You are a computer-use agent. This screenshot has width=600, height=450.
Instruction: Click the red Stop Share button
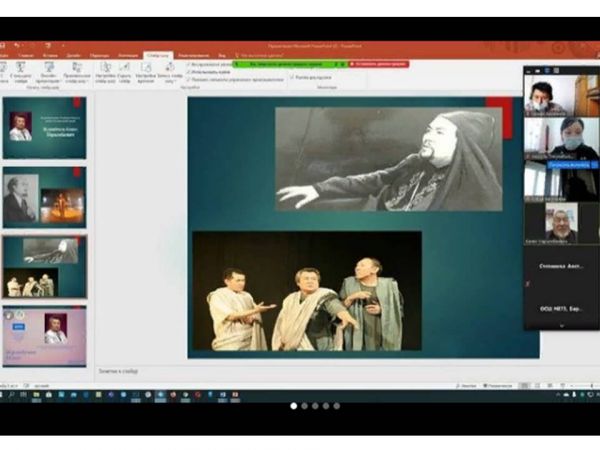click(x=377, y=63)
